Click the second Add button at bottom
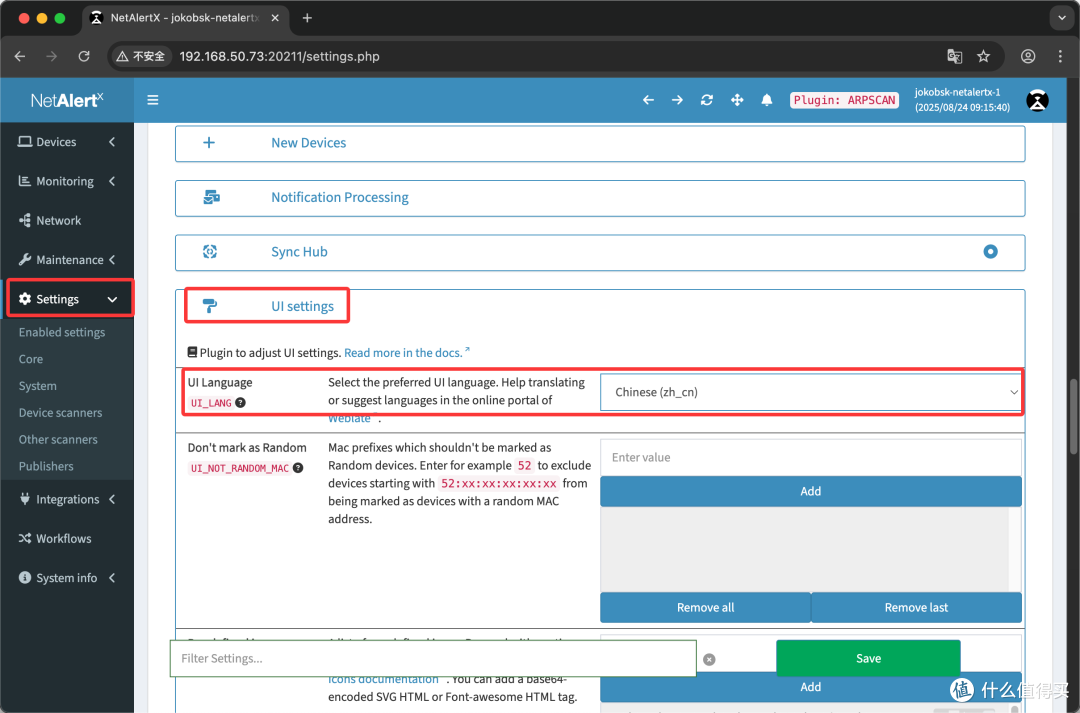1080x713 pixels. (811, 687)
